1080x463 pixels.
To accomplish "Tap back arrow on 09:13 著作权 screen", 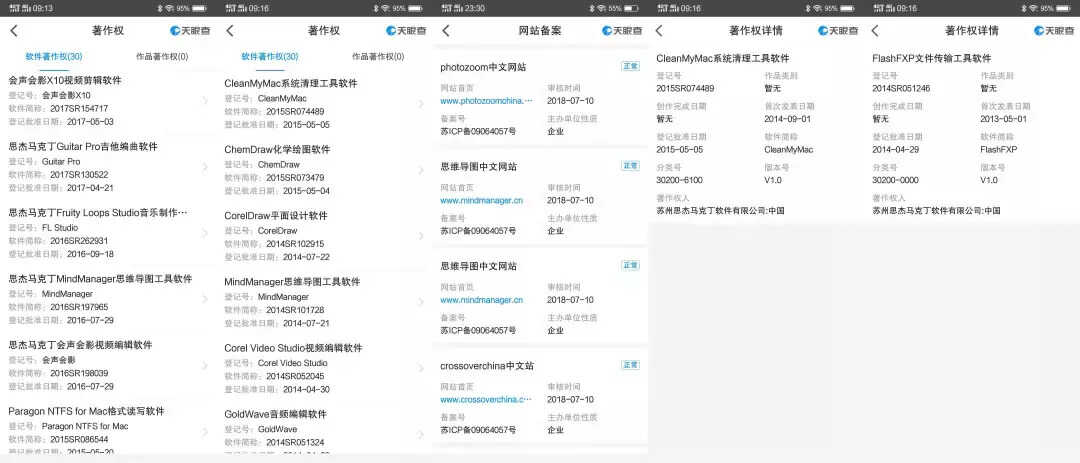I will [14, 31].
